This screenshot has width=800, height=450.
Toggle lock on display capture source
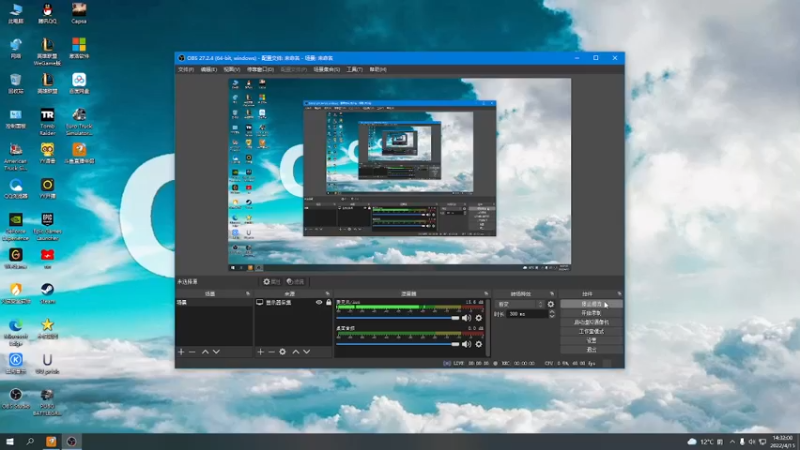[x=328, y=303]
